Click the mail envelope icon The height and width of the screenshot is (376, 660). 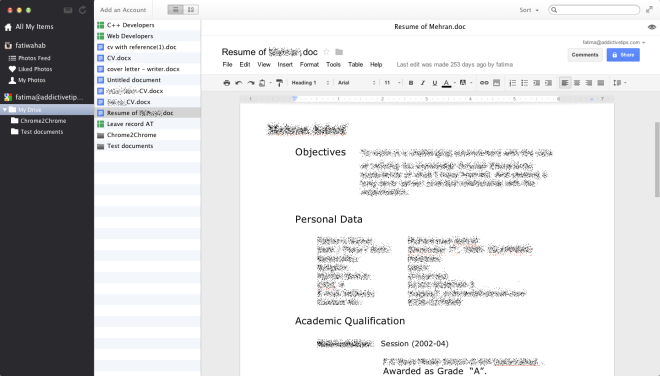(x=68, y=10)
